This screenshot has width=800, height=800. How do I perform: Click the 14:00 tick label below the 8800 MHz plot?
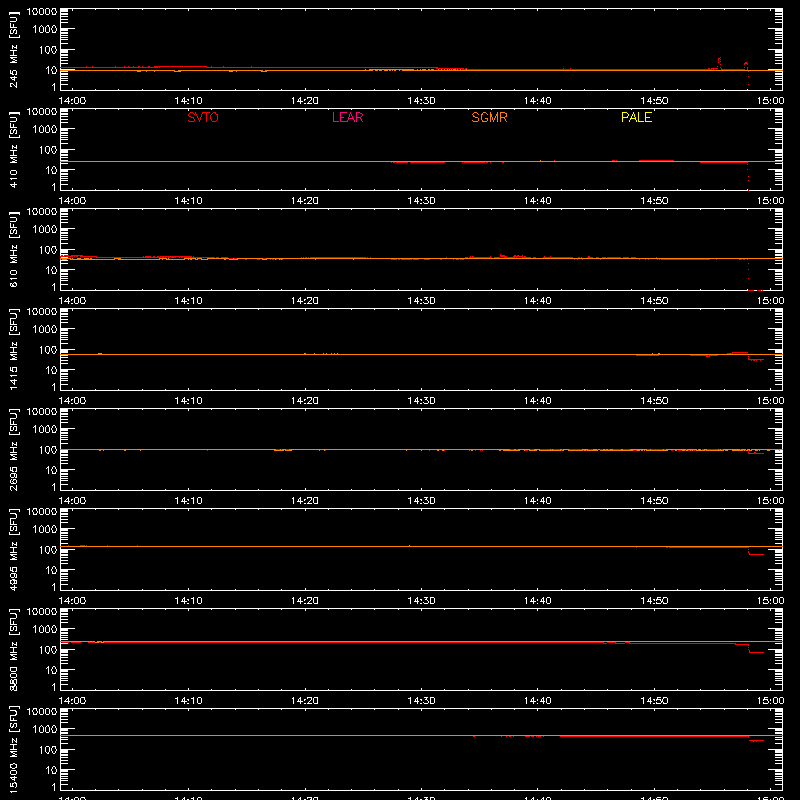pyautogui.click(x=72, y=701)
